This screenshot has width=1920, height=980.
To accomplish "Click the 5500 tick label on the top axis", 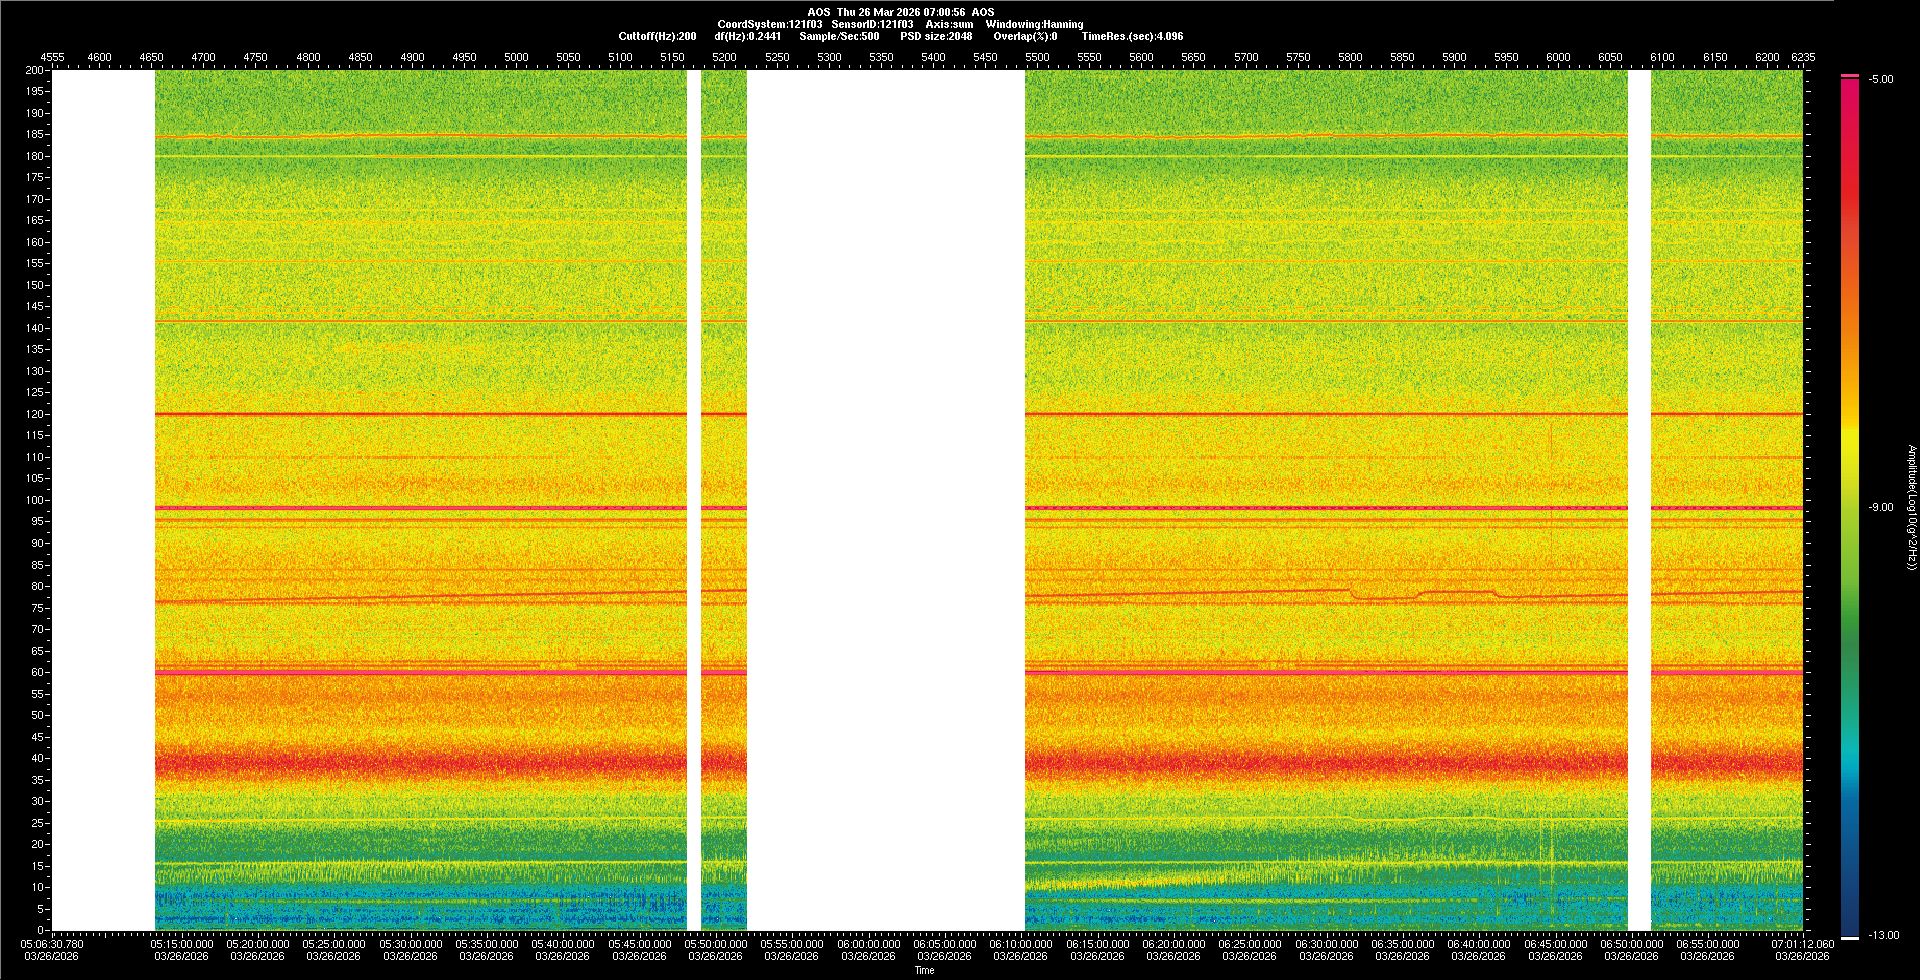I will (x=1037, y=57).
